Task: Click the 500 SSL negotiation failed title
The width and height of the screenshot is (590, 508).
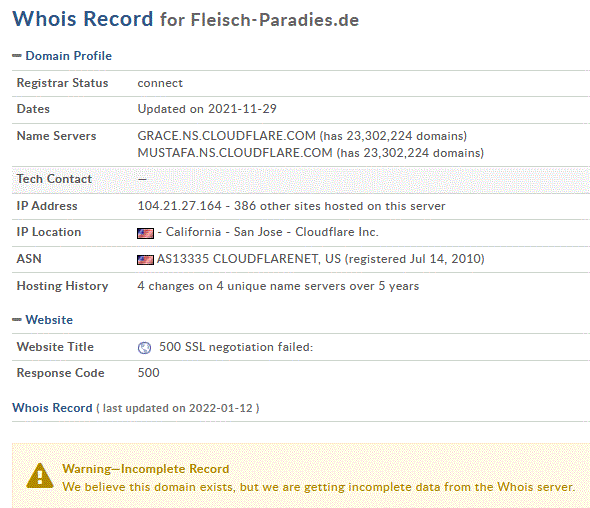Action: click(x=236, y=347)
